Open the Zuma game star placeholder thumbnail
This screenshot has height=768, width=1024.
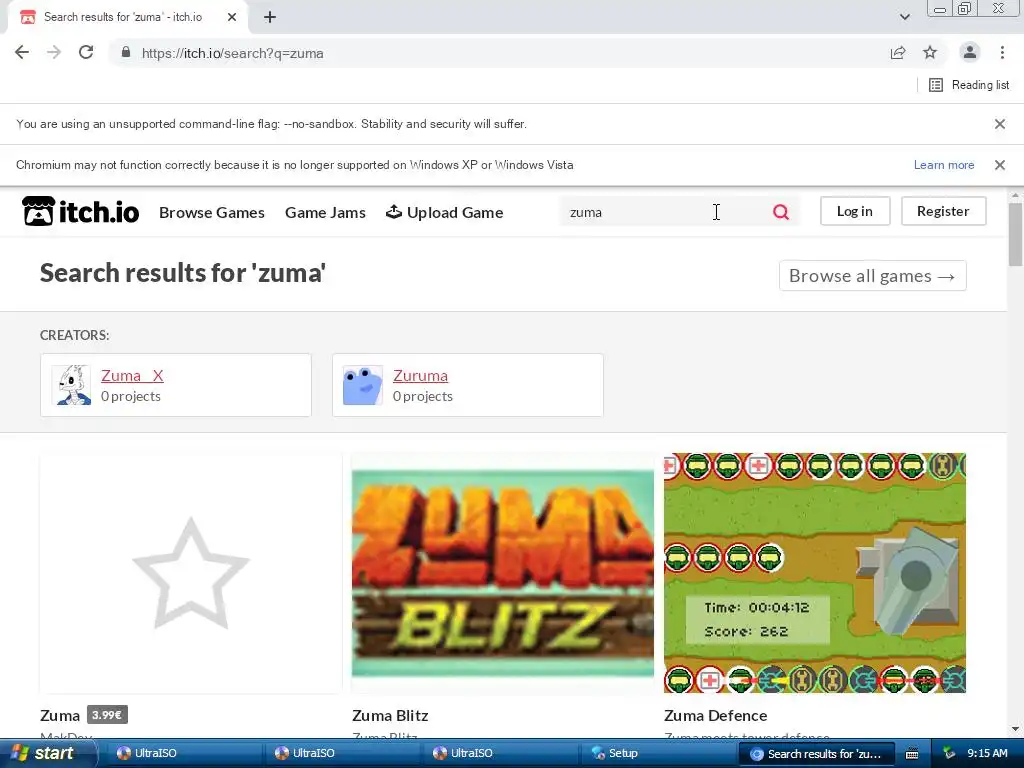[x=191, y=573]
